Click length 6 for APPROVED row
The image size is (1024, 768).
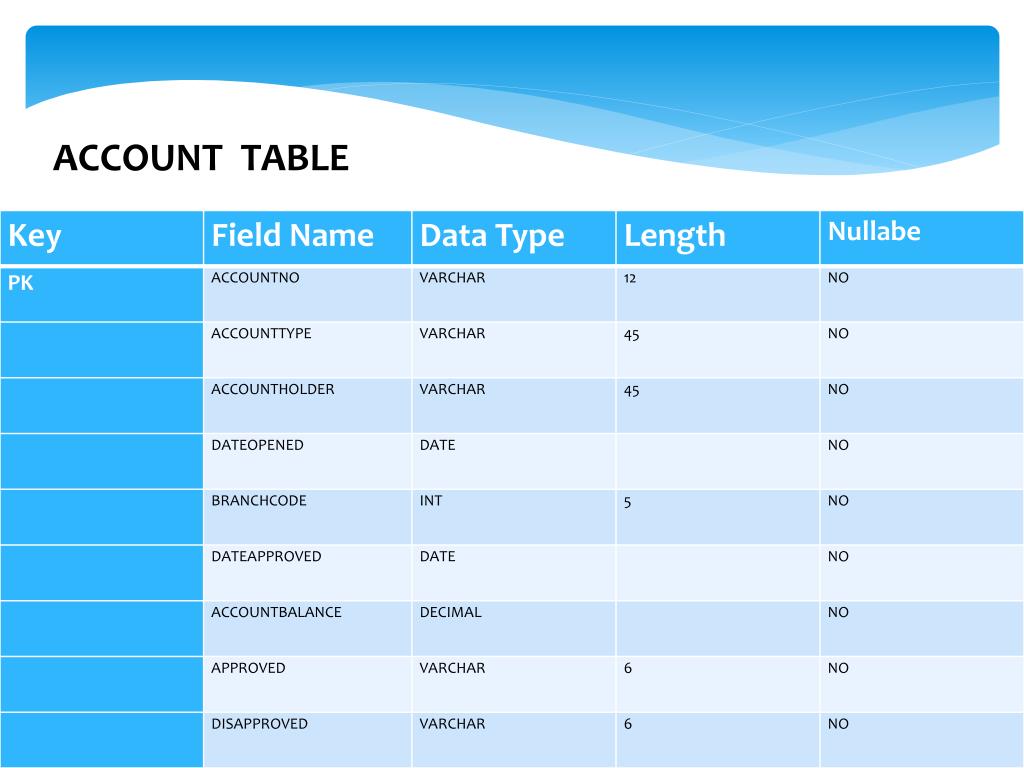coord(628,668)
